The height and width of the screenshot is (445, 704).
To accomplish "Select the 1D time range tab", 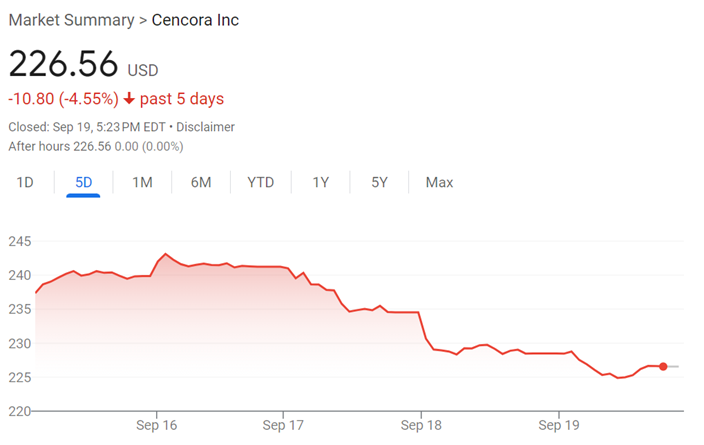I will [25, 182].
